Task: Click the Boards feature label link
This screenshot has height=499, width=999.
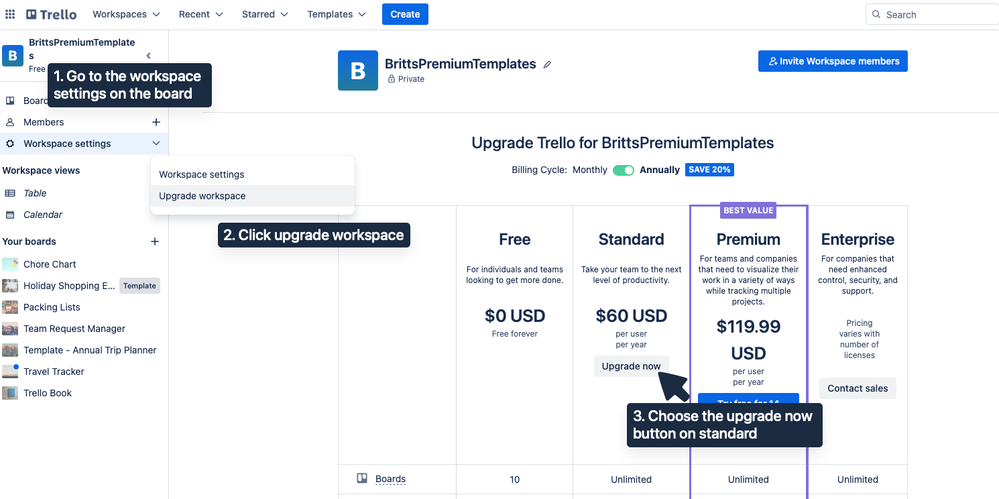Action: click(x=391, y=479)
